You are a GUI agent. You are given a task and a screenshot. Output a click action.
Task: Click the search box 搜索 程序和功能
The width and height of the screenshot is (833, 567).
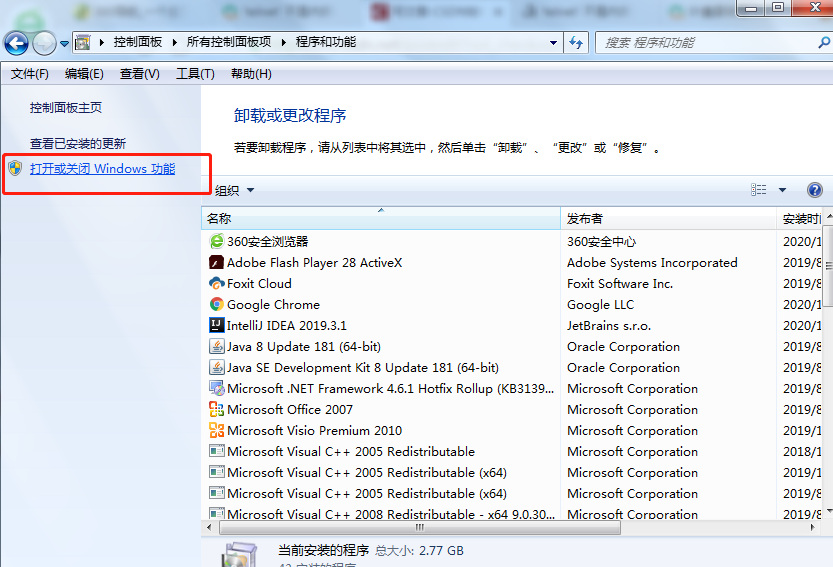click(x=709, y=43)
